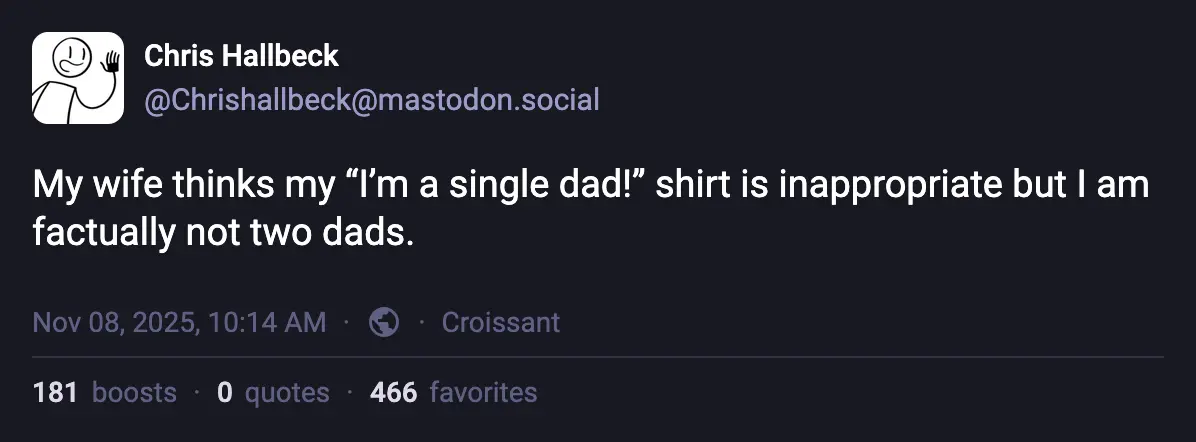Open the 466 favorites list

[x=453, y=393]
